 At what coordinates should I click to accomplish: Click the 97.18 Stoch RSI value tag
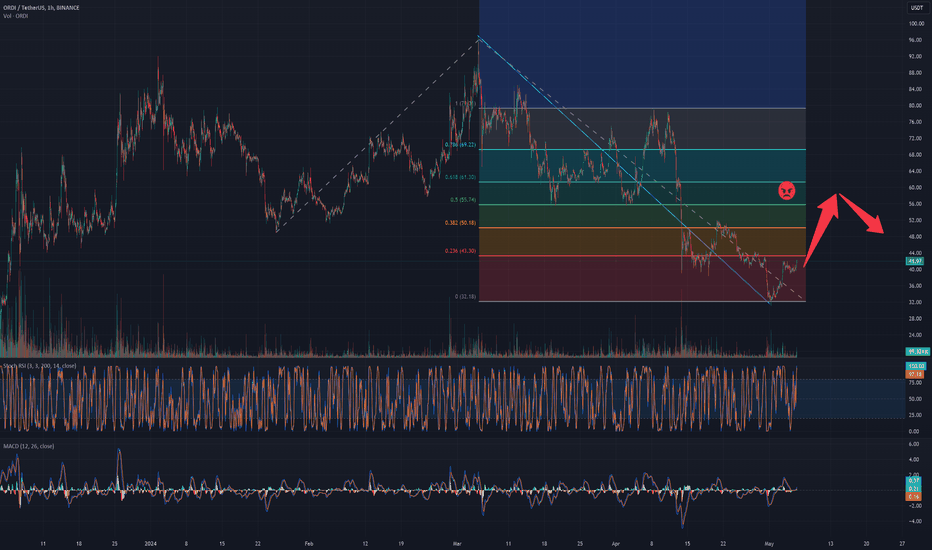(x=915, y=375)
